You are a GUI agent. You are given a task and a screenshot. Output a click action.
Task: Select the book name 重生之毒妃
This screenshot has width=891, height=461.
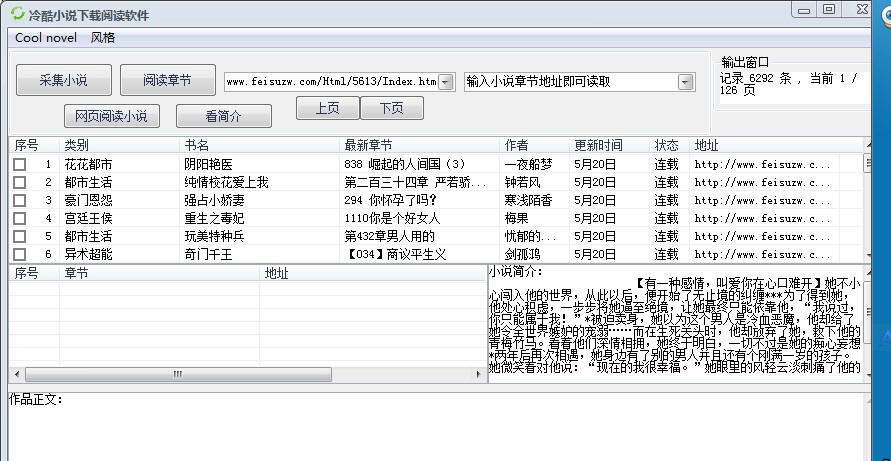click(214, 219)
